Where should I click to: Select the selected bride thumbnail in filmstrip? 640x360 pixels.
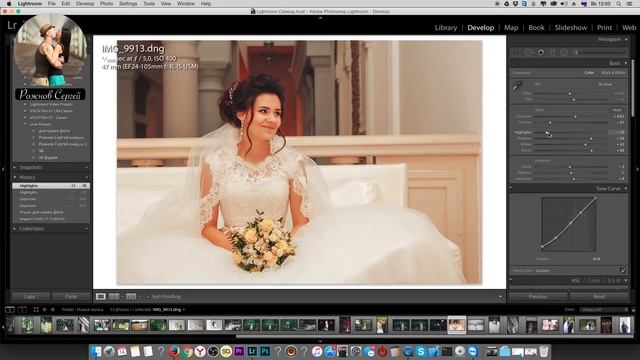456,325
